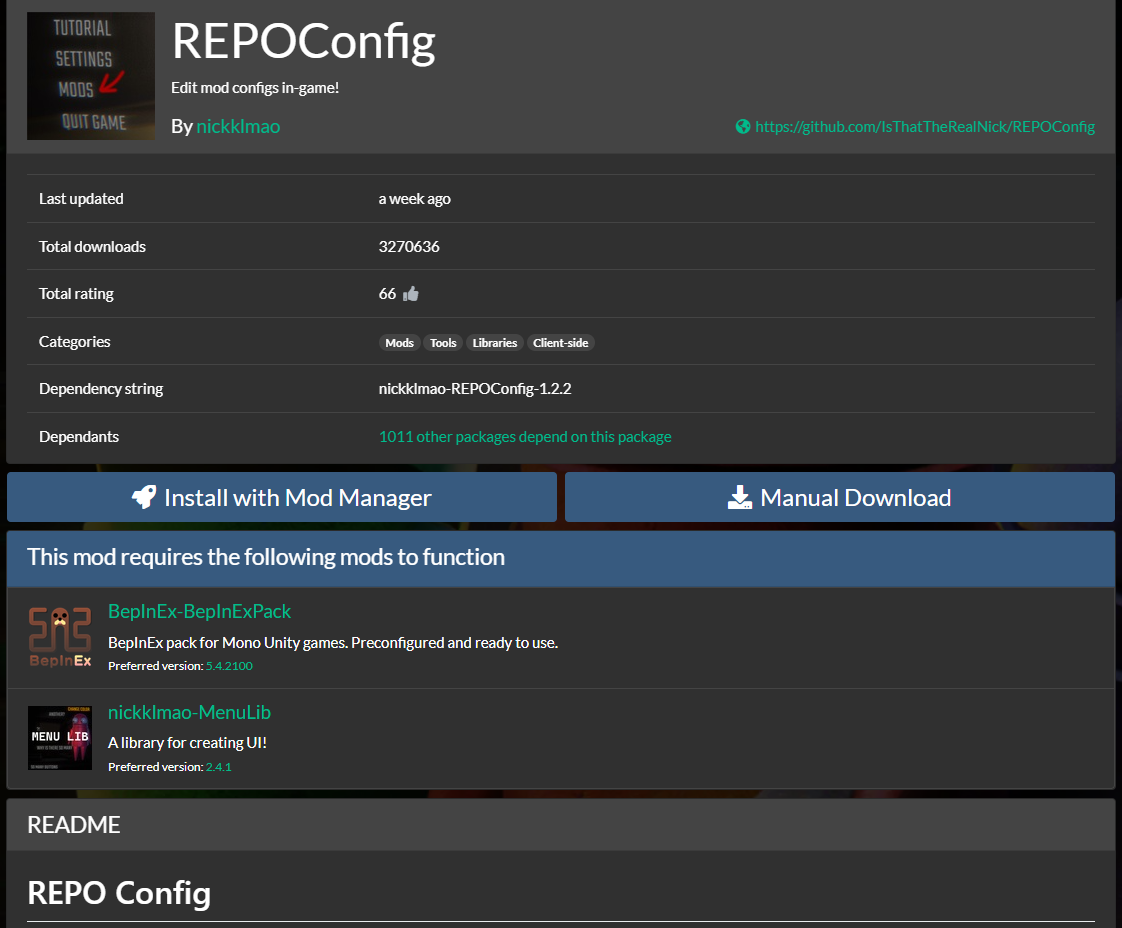Click the 'Last updated' row label
This screenshot has height=928, width=1122.
pos(81,198)
